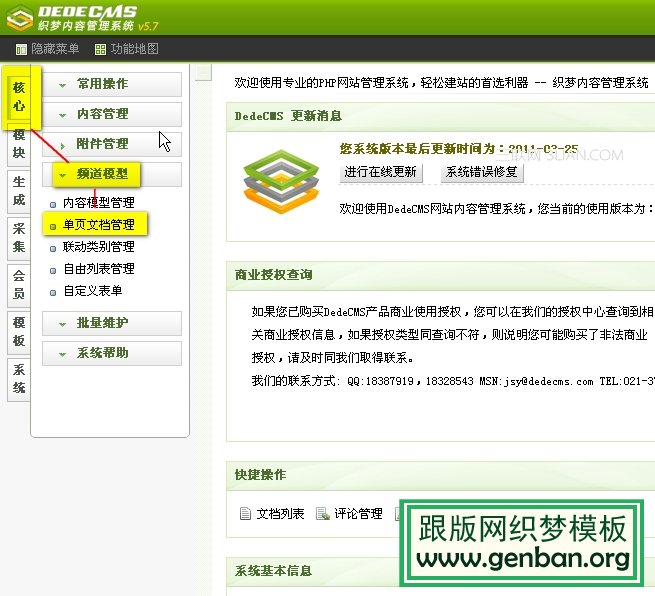The height and width of the screenshot is (596, 655).
Task: Click the 隐藏菜单 hide-menu icon
Action: 21,50
